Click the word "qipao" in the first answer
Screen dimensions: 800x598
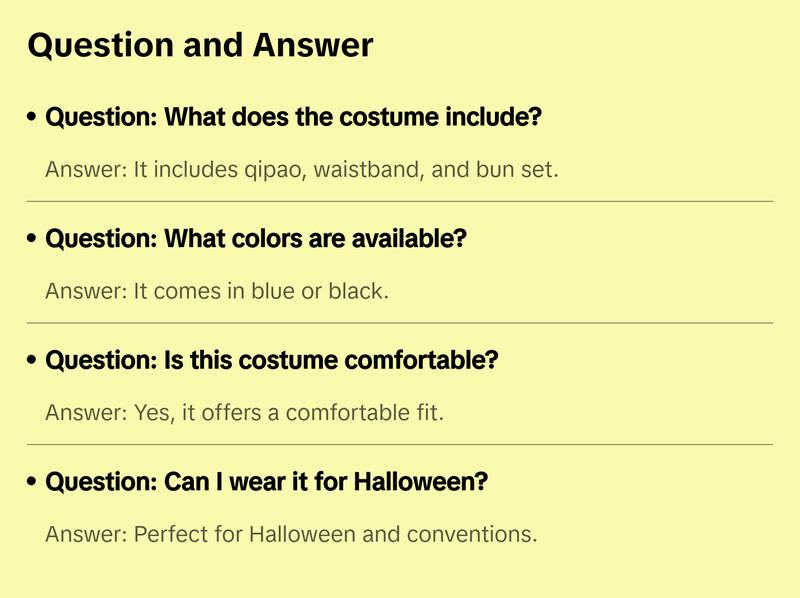coord(273,171)
